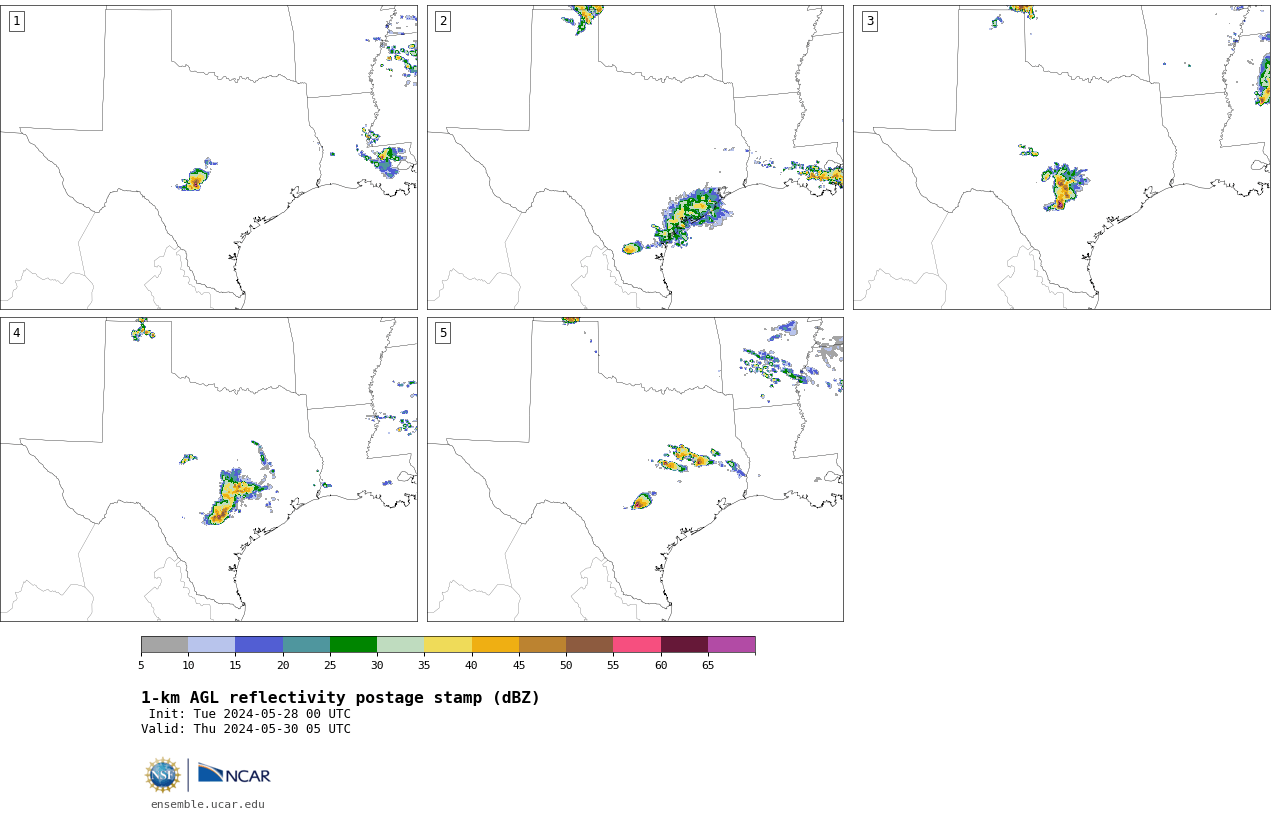Screen dimensions: 1280x815
Task: Click the 1-km AGL reflectivity title
Action: 340,698
